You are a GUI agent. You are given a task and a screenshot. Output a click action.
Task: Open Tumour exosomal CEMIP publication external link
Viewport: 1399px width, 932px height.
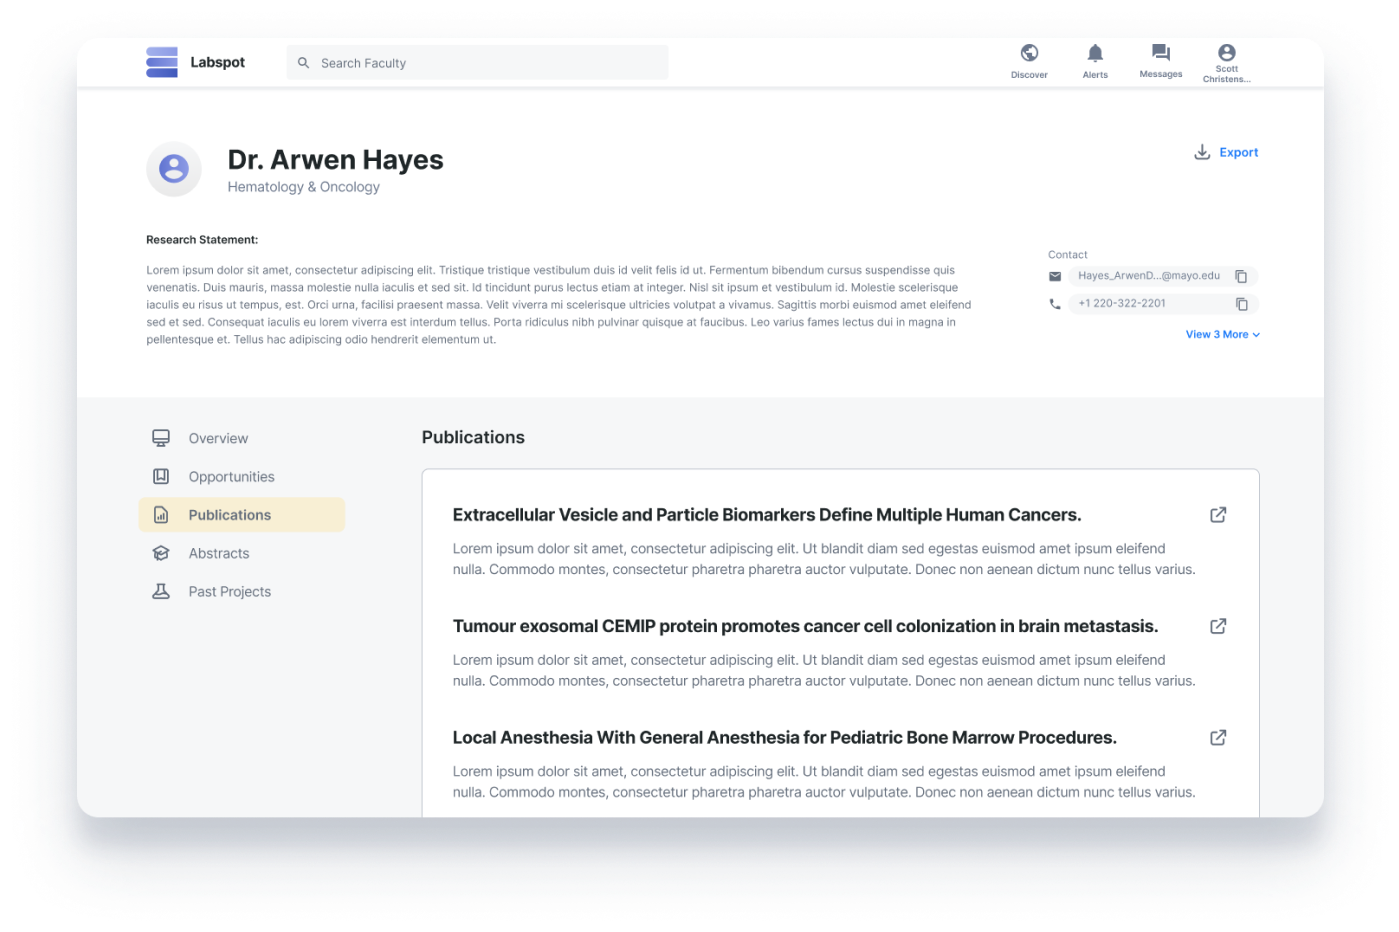coord(1218,626)
